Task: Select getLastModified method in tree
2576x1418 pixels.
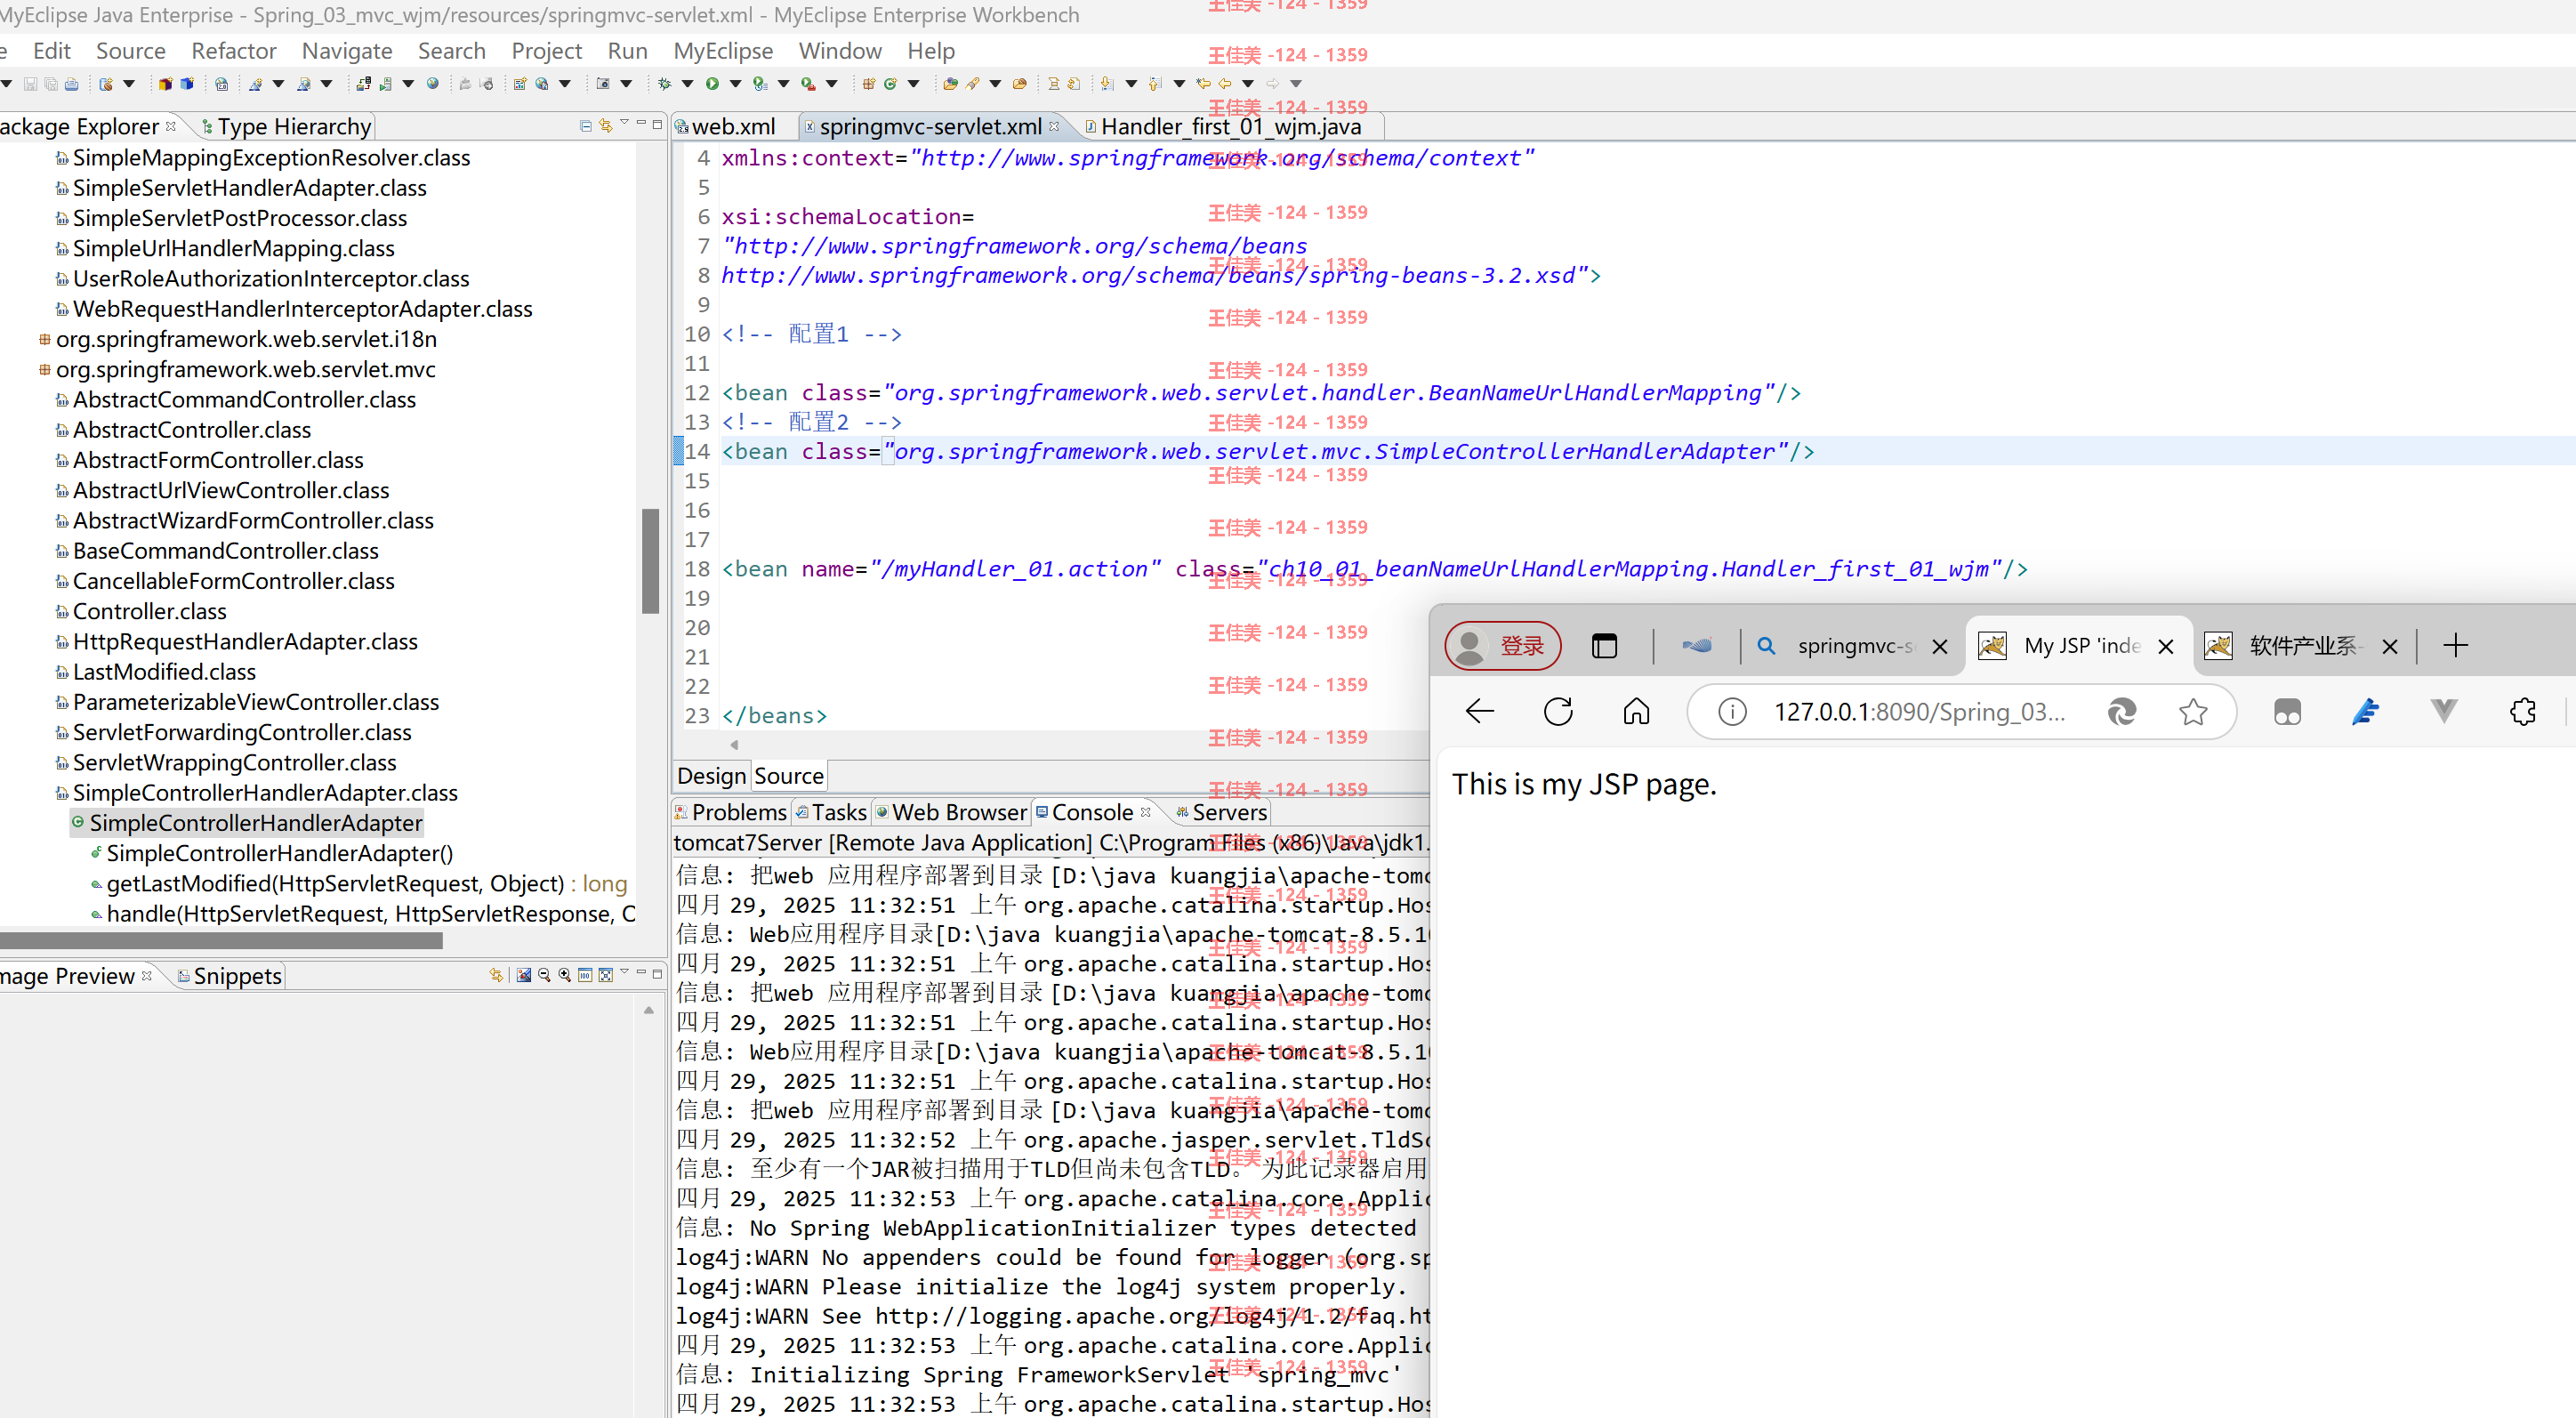Action: tap(358, 884)
